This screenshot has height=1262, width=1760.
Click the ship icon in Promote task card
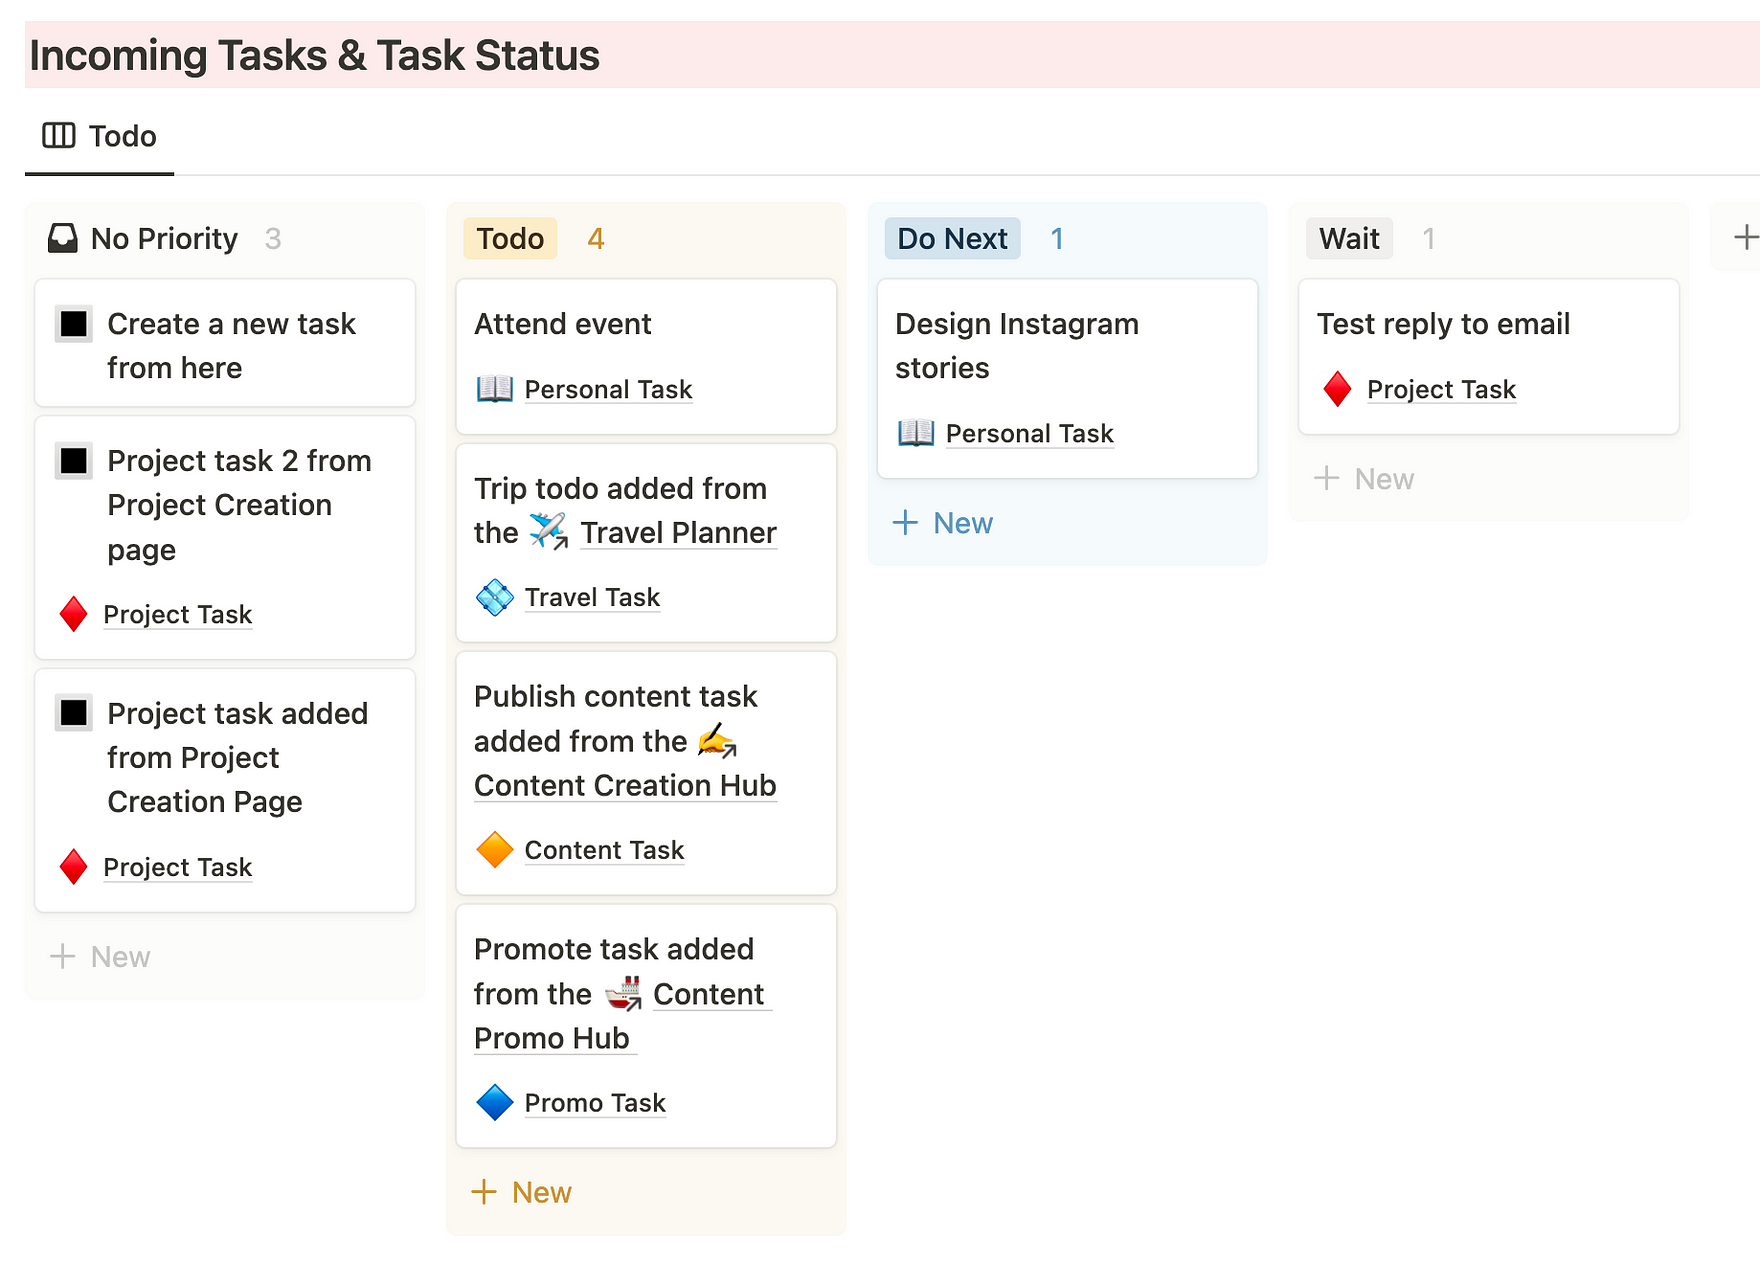[x=623, y=993]
